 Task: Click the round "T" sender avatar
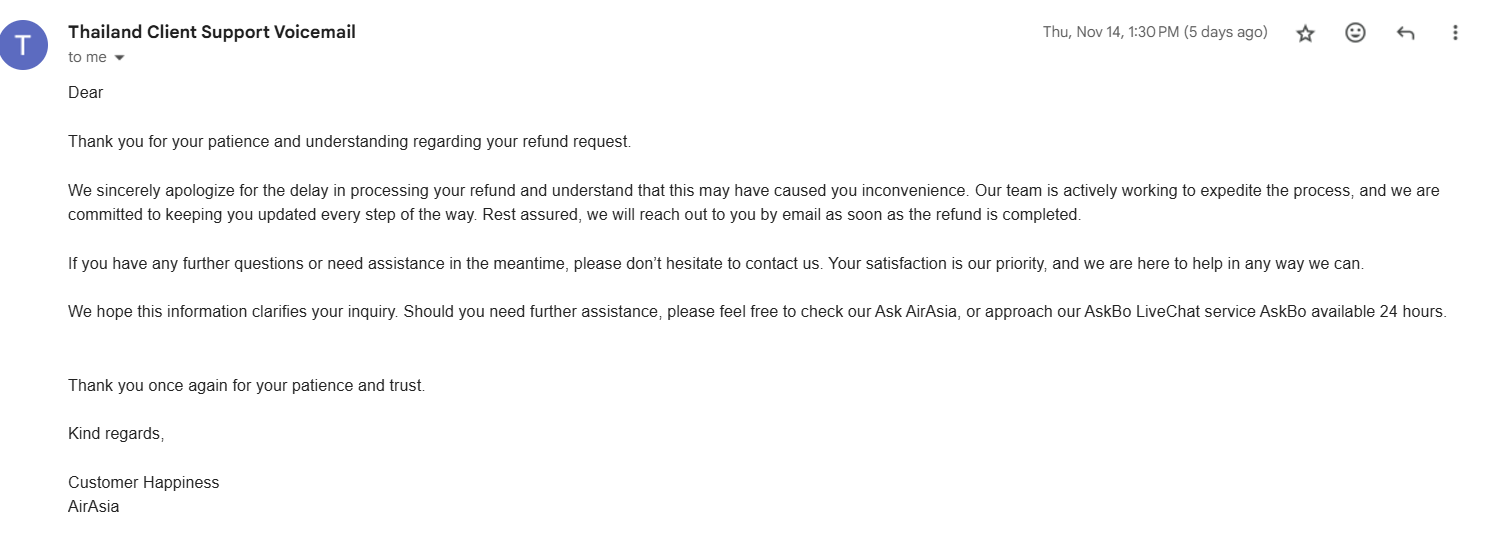(x=24, y=45)
